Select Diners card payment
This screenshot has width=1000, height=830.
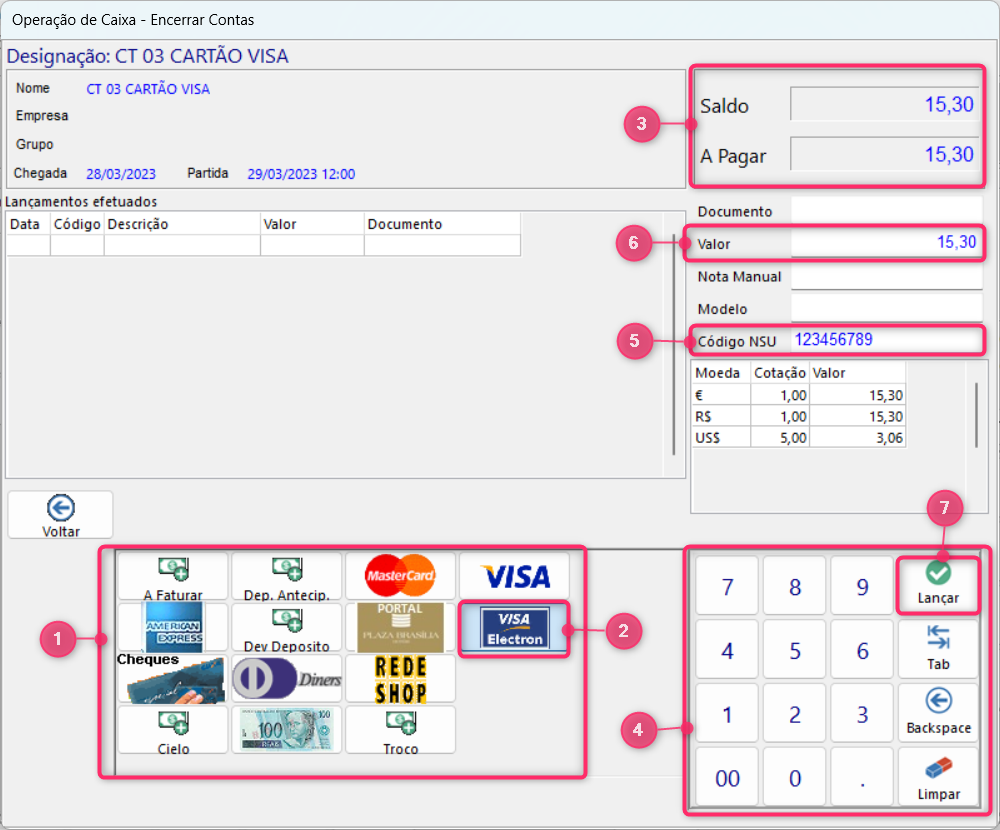(286, 679)
